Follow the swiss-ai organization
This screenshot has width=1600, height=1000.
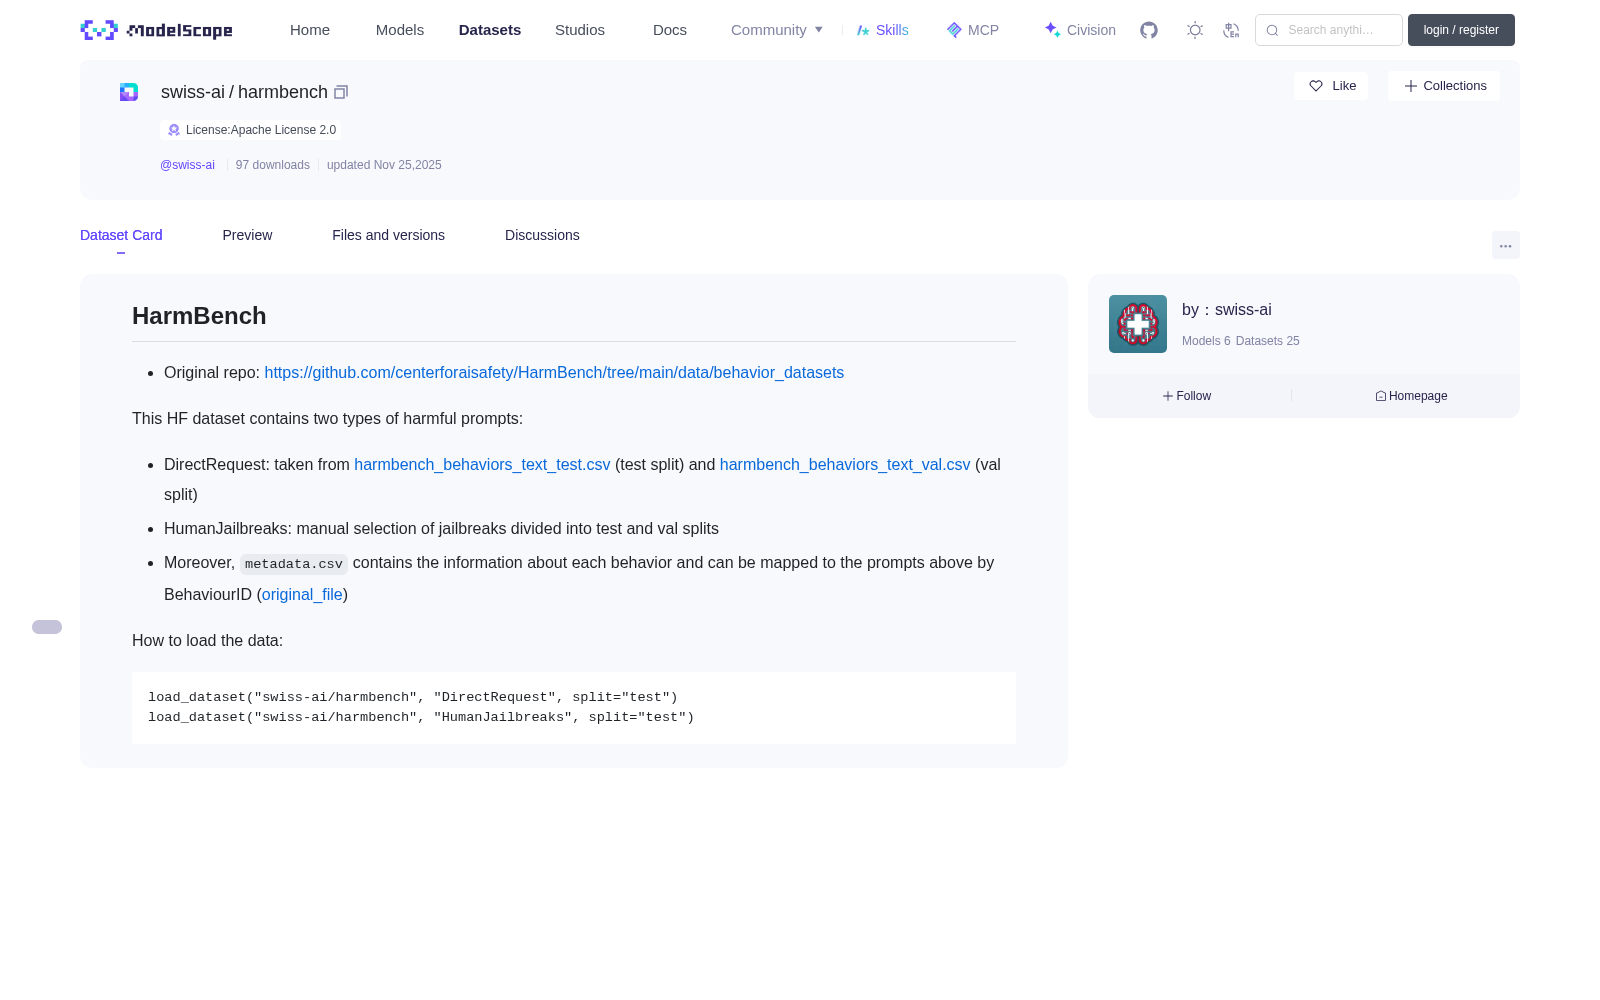pyautogui.click(x=1187, y=396)
